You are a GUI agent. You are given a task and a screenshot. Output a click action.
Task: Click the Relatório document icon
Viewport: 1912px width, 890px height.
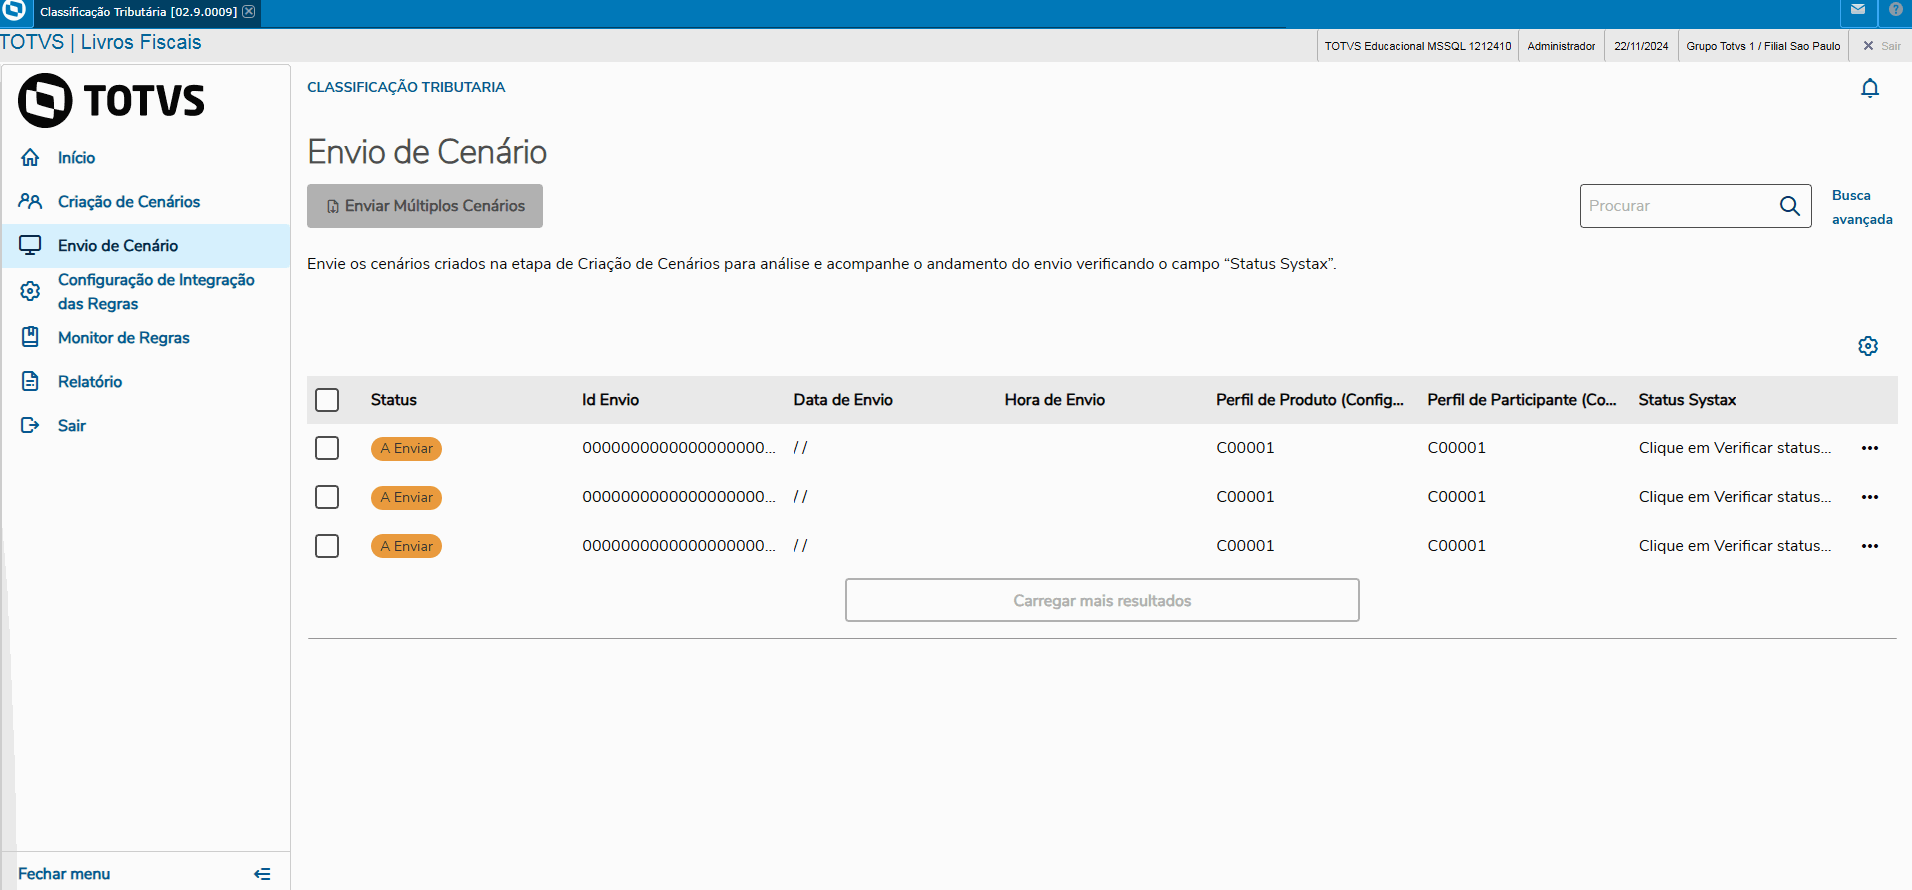coord(31,381)
